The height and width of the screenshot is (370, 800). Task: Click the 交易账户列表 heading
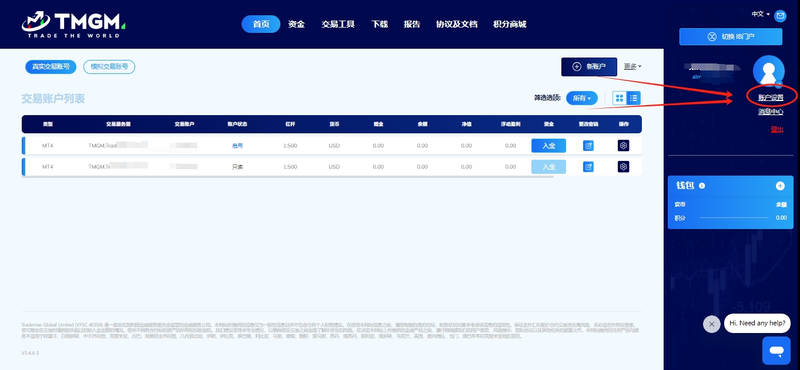(x=53, y=99)
